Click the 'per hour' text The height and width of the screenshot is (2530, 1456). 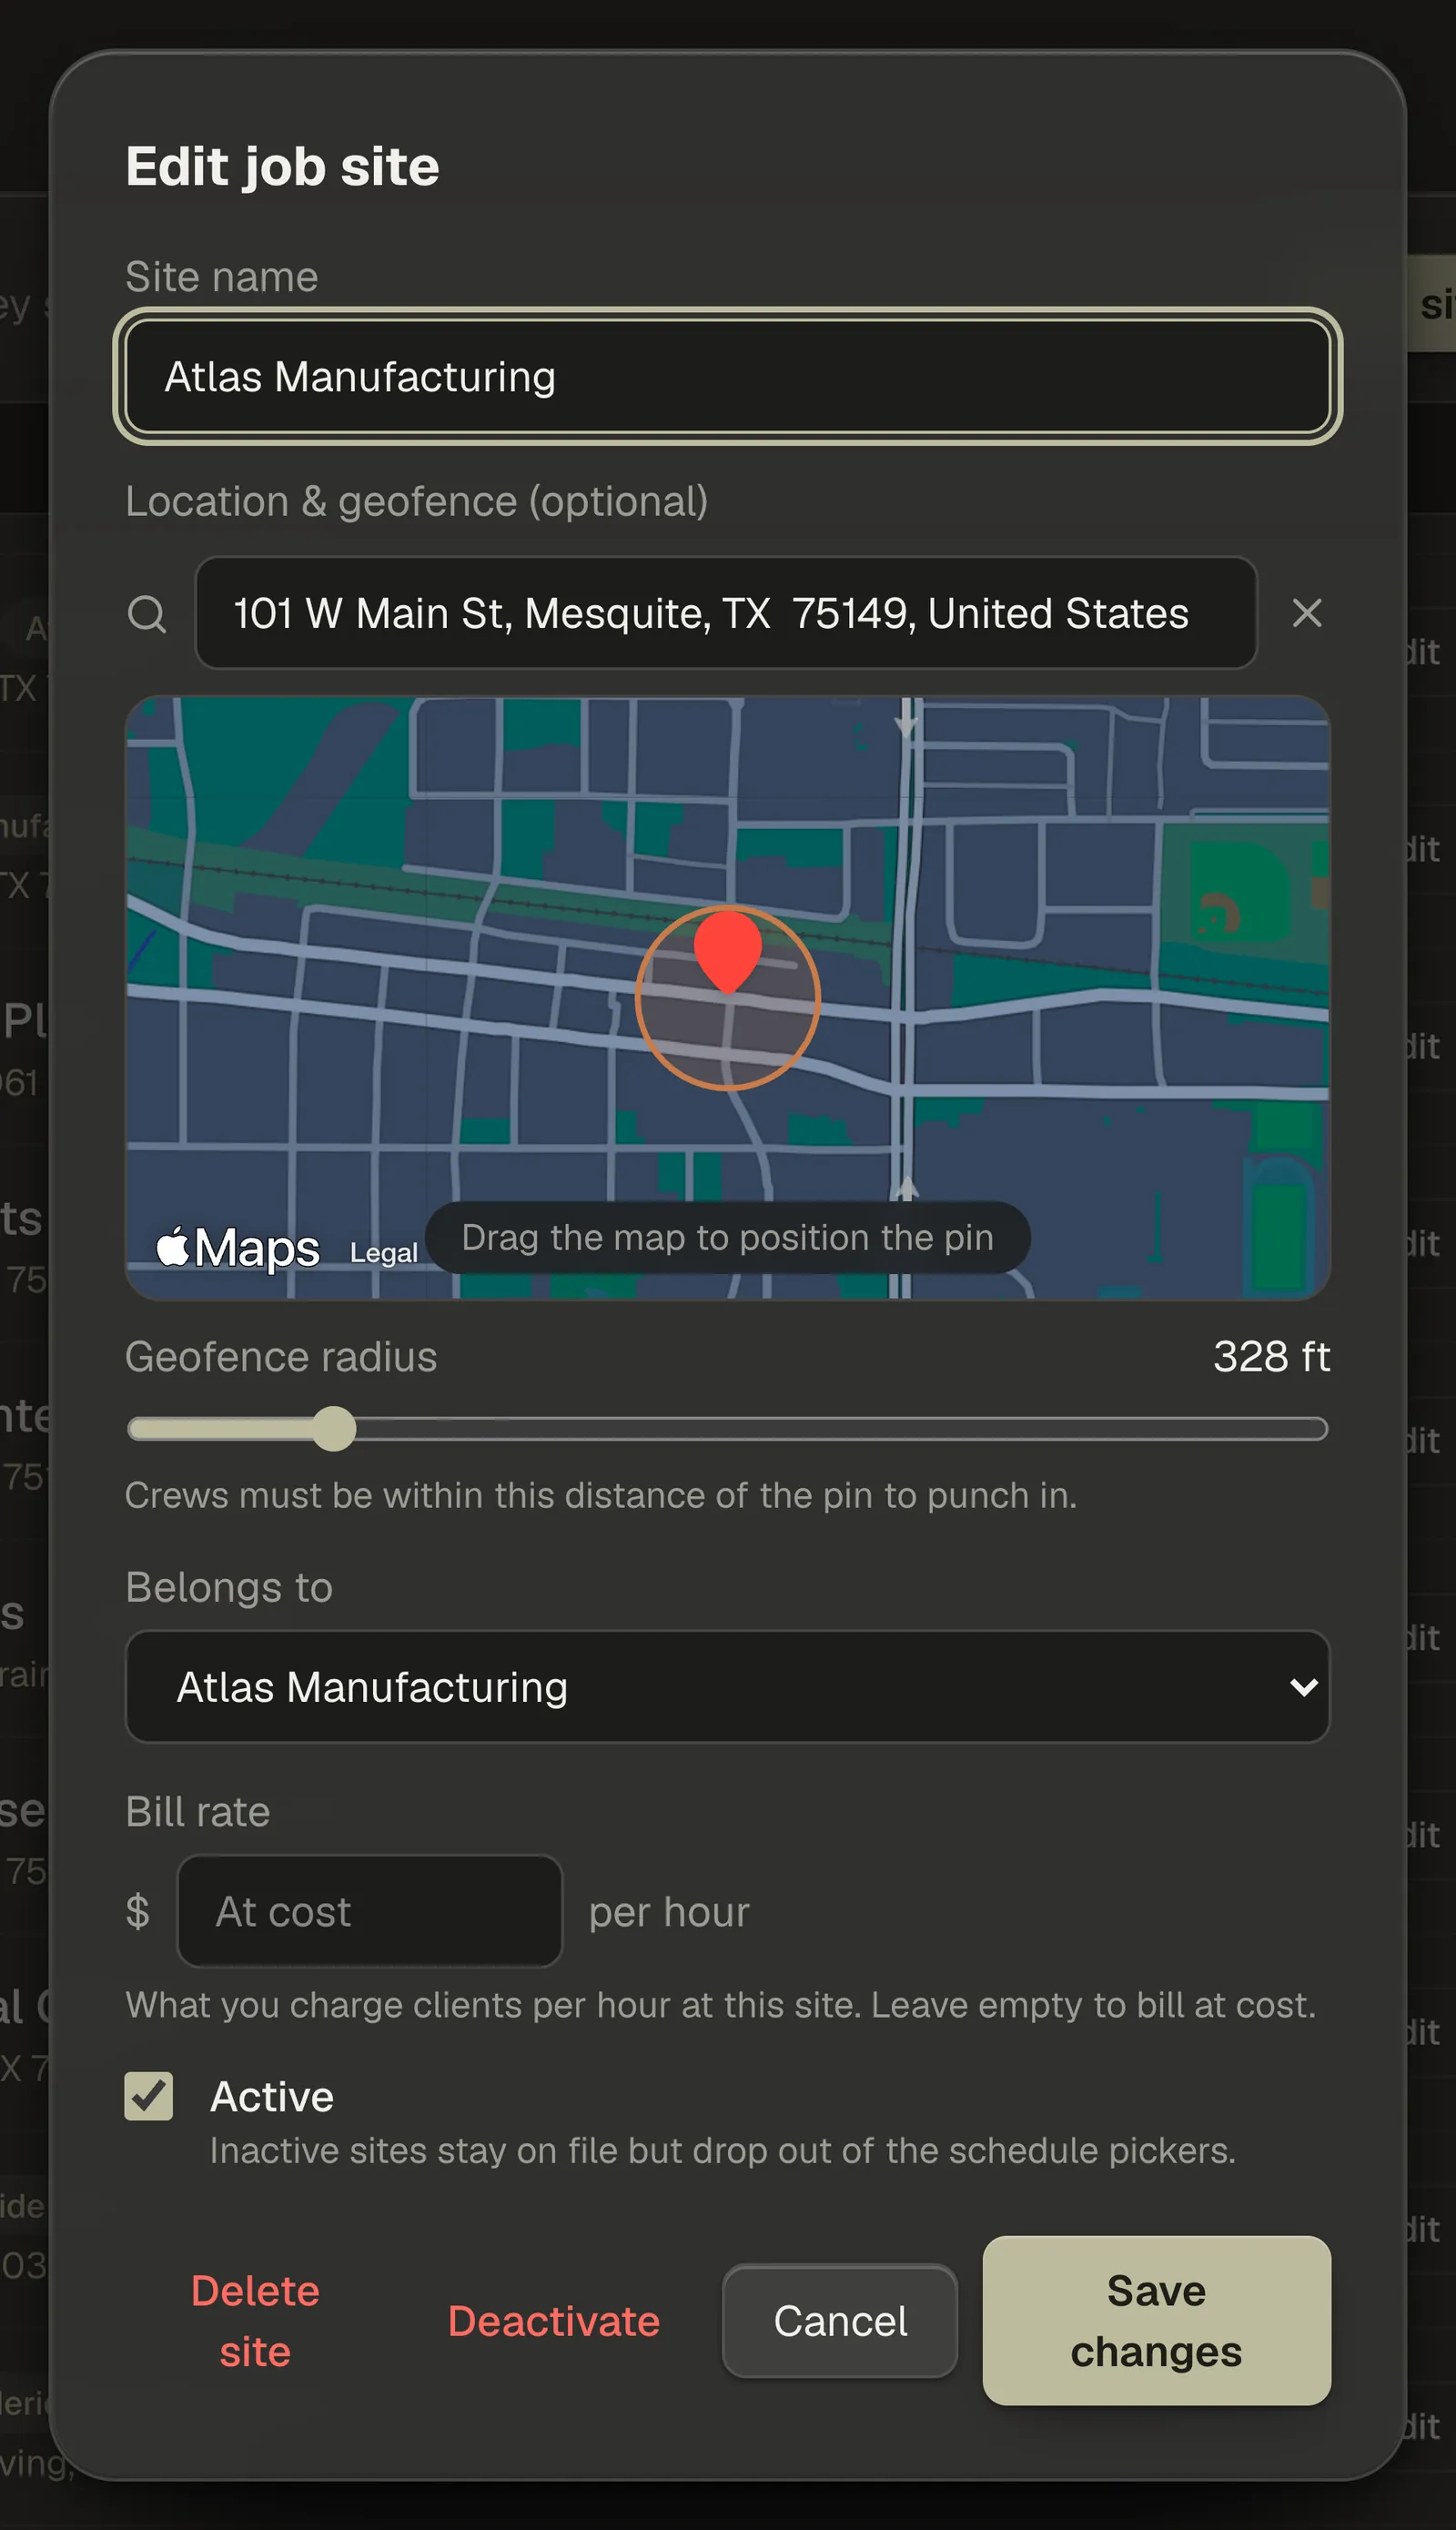coord(669,1911)
